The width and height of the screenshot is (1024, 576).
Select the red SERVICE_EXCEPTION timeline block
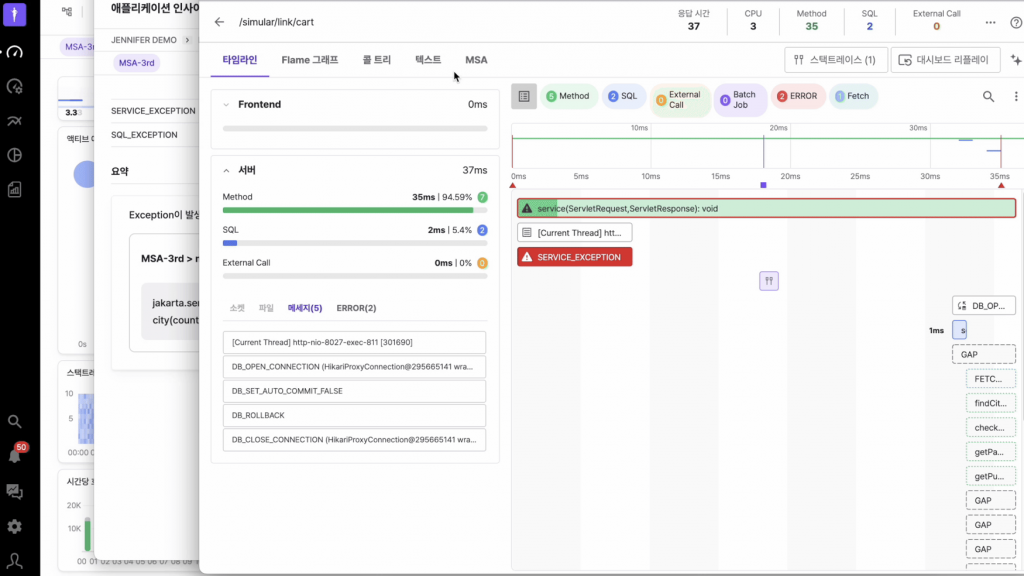tap(575, 257)
